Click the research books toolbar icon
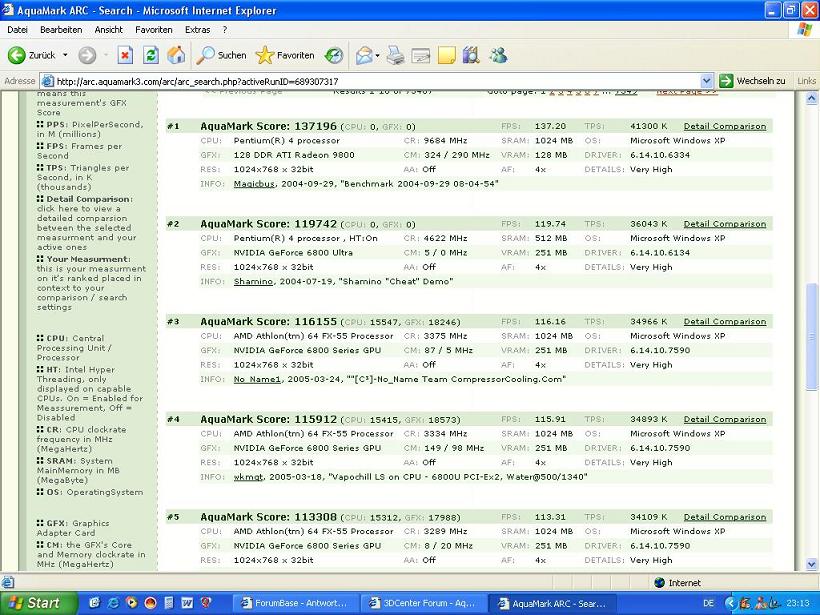The height and width of the screenshot is (615, 820). coord(471,55)
